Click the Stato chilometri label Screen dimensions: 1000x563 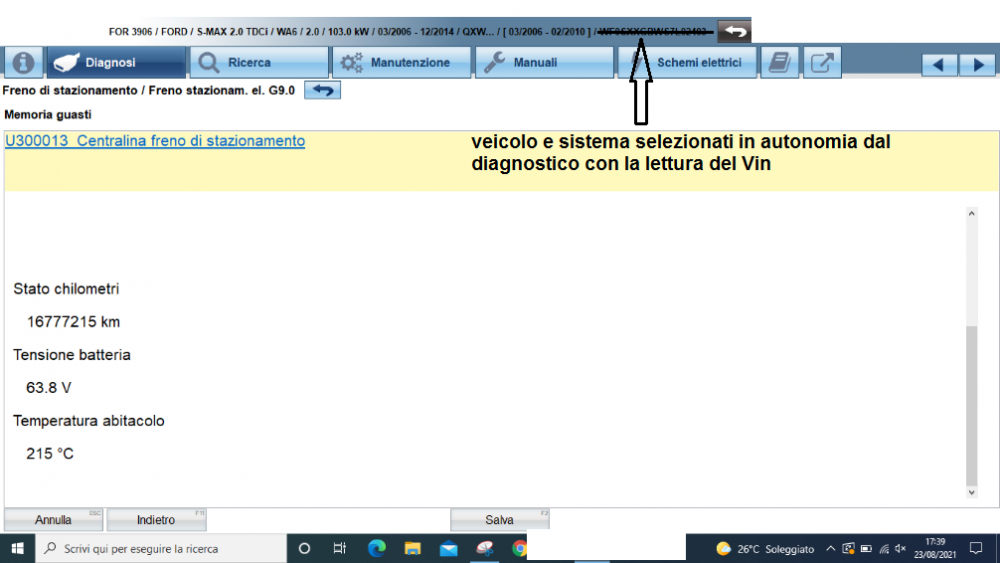pyautogui.click(x=66, y=289)
